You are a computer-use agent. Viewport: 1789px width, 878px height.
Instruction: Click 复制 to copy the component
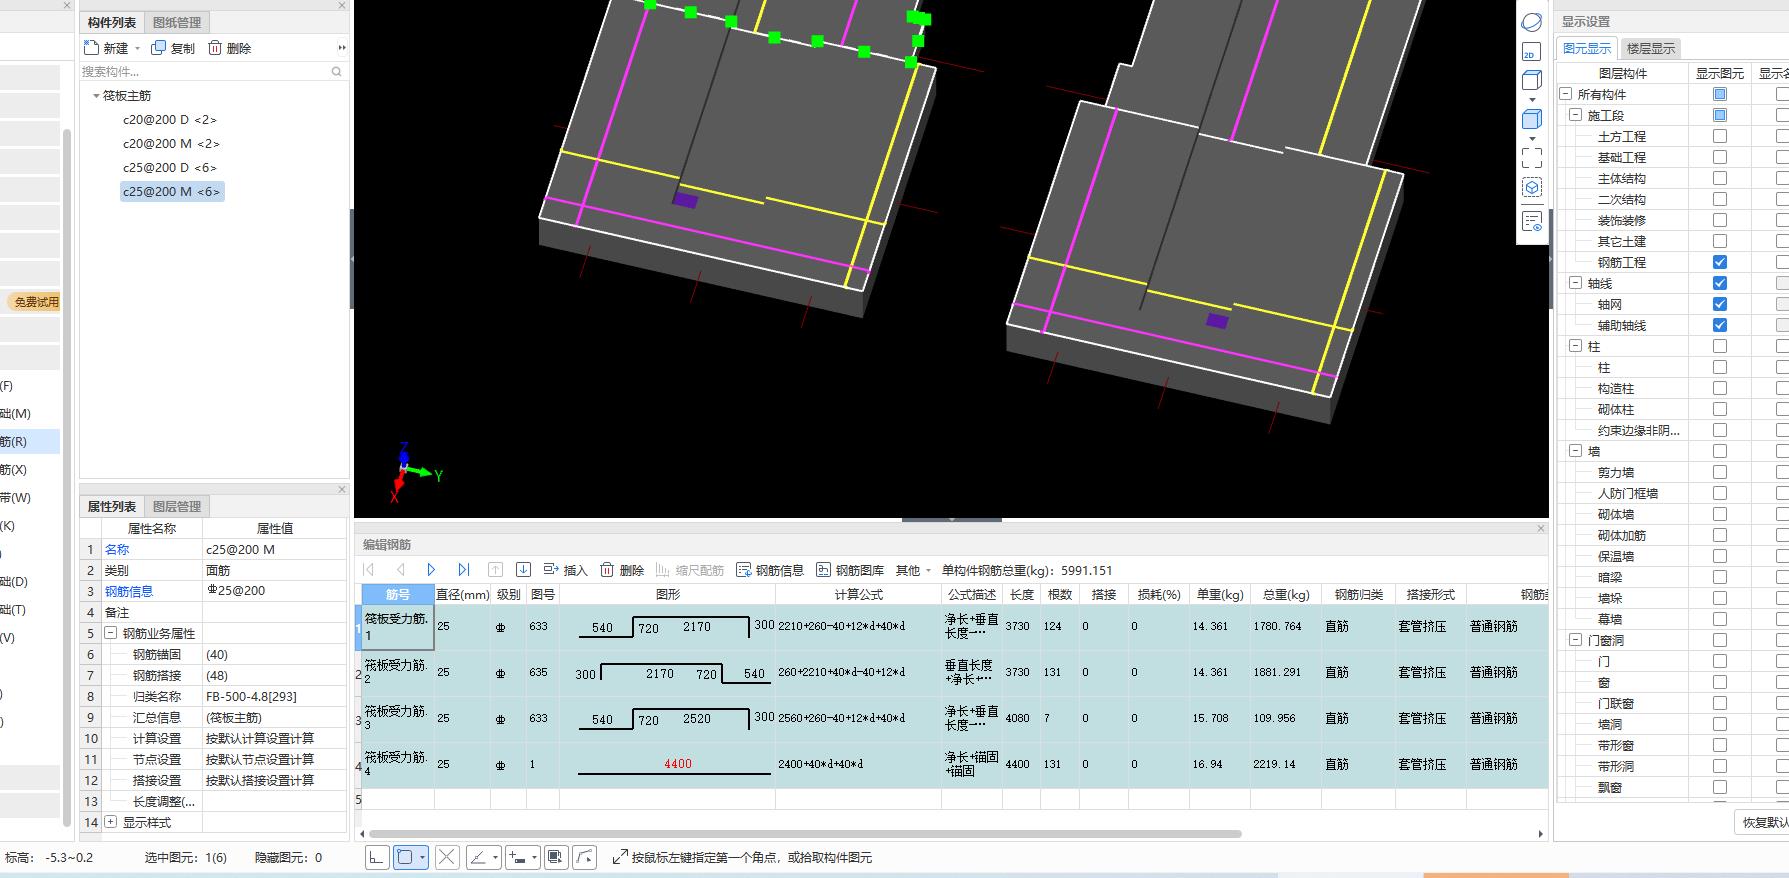[173, 48]
